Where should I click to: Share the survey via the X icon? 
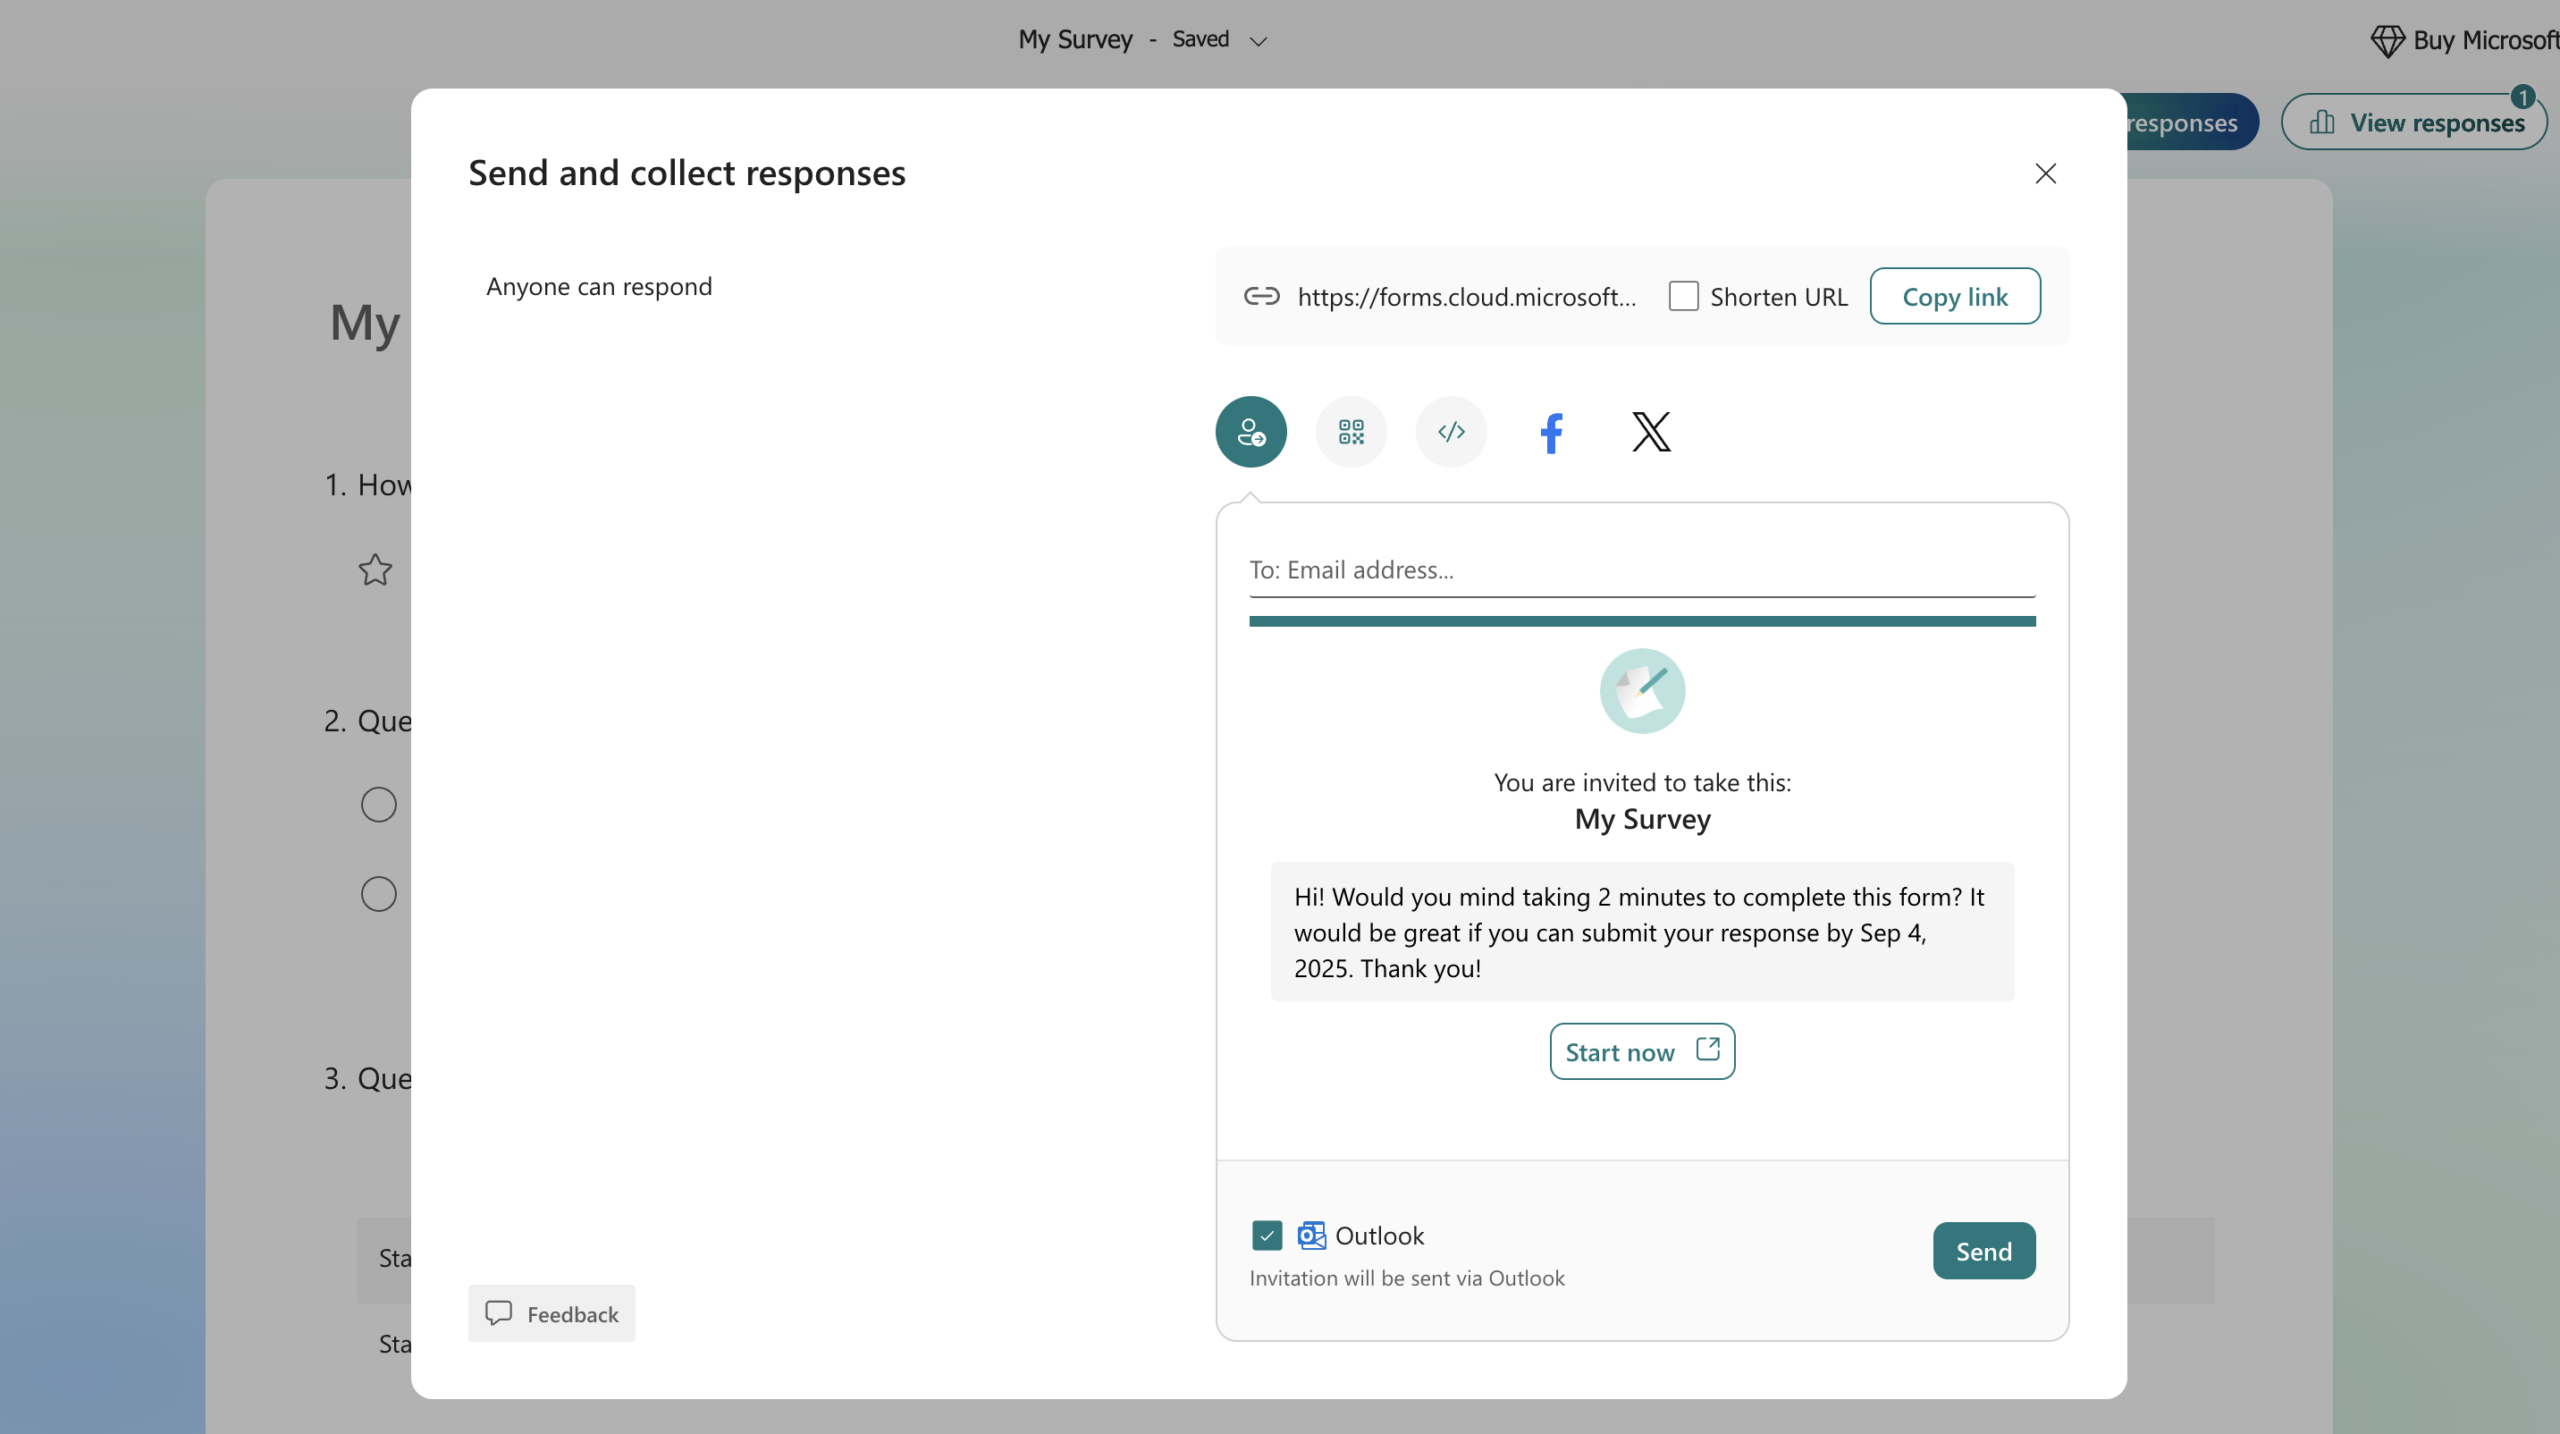click(1650, 431)
